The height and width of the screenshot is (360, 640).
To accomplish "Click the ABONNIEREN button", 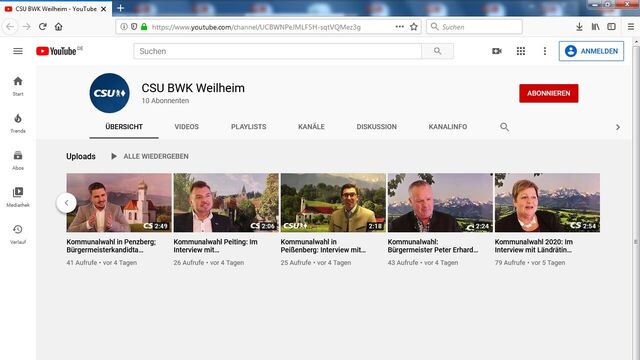I will point(549,93).
